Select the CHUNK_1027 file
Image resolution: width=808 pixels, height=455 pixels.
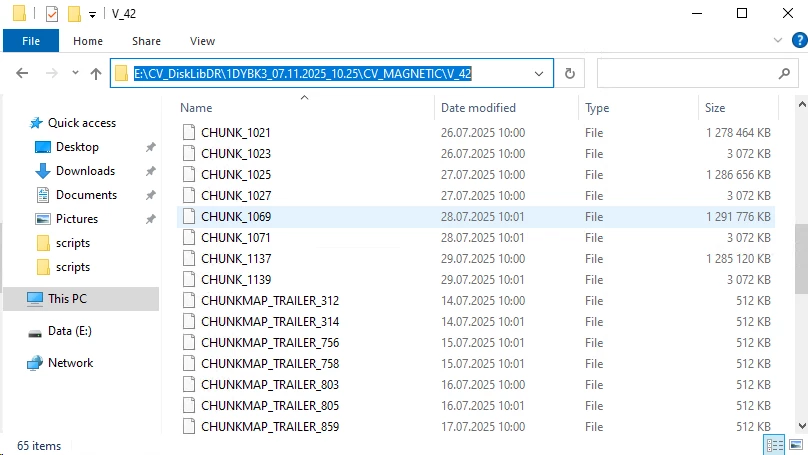tap(475, 196)
